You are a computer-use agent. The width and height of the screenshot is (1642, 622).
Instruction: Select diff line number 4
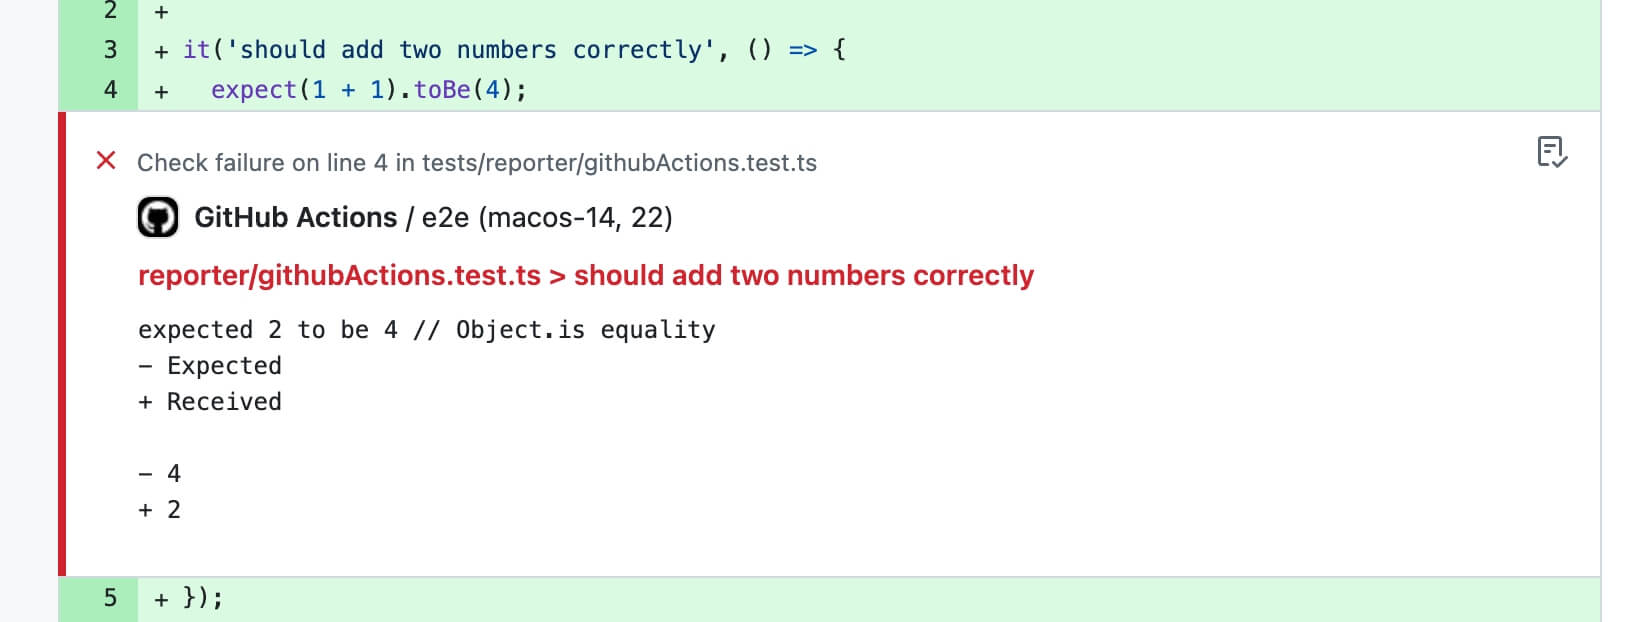click(110, 89)
